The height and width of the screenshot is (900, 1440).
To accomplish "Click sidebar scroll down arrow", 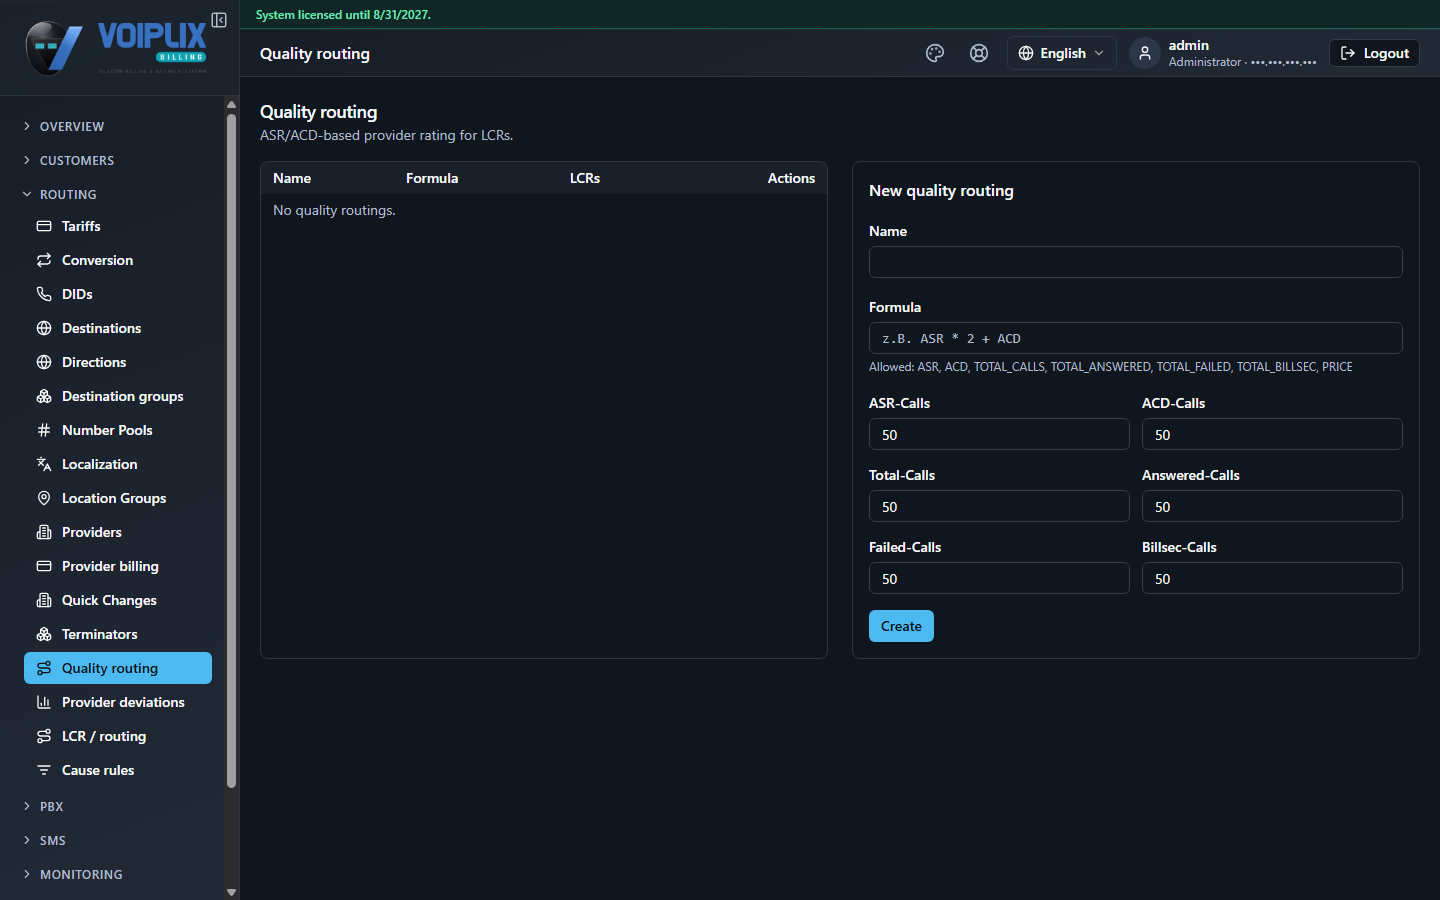I will tap(231, 892).
